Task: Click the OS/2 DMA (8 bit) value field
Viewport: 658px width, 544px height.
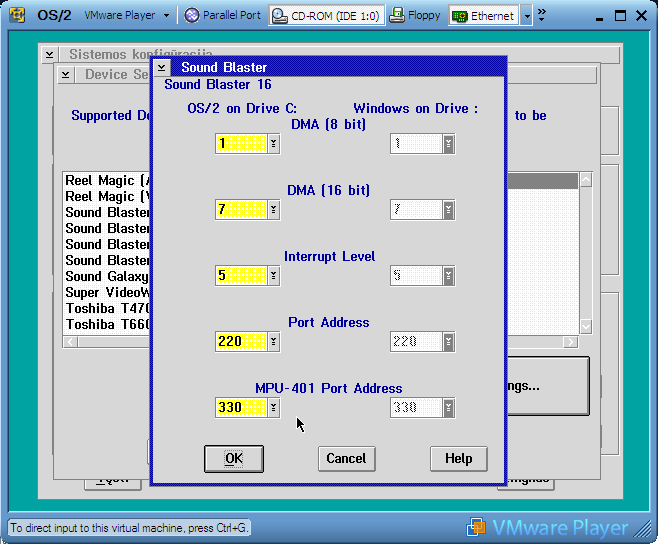Action: click(241, 144)
